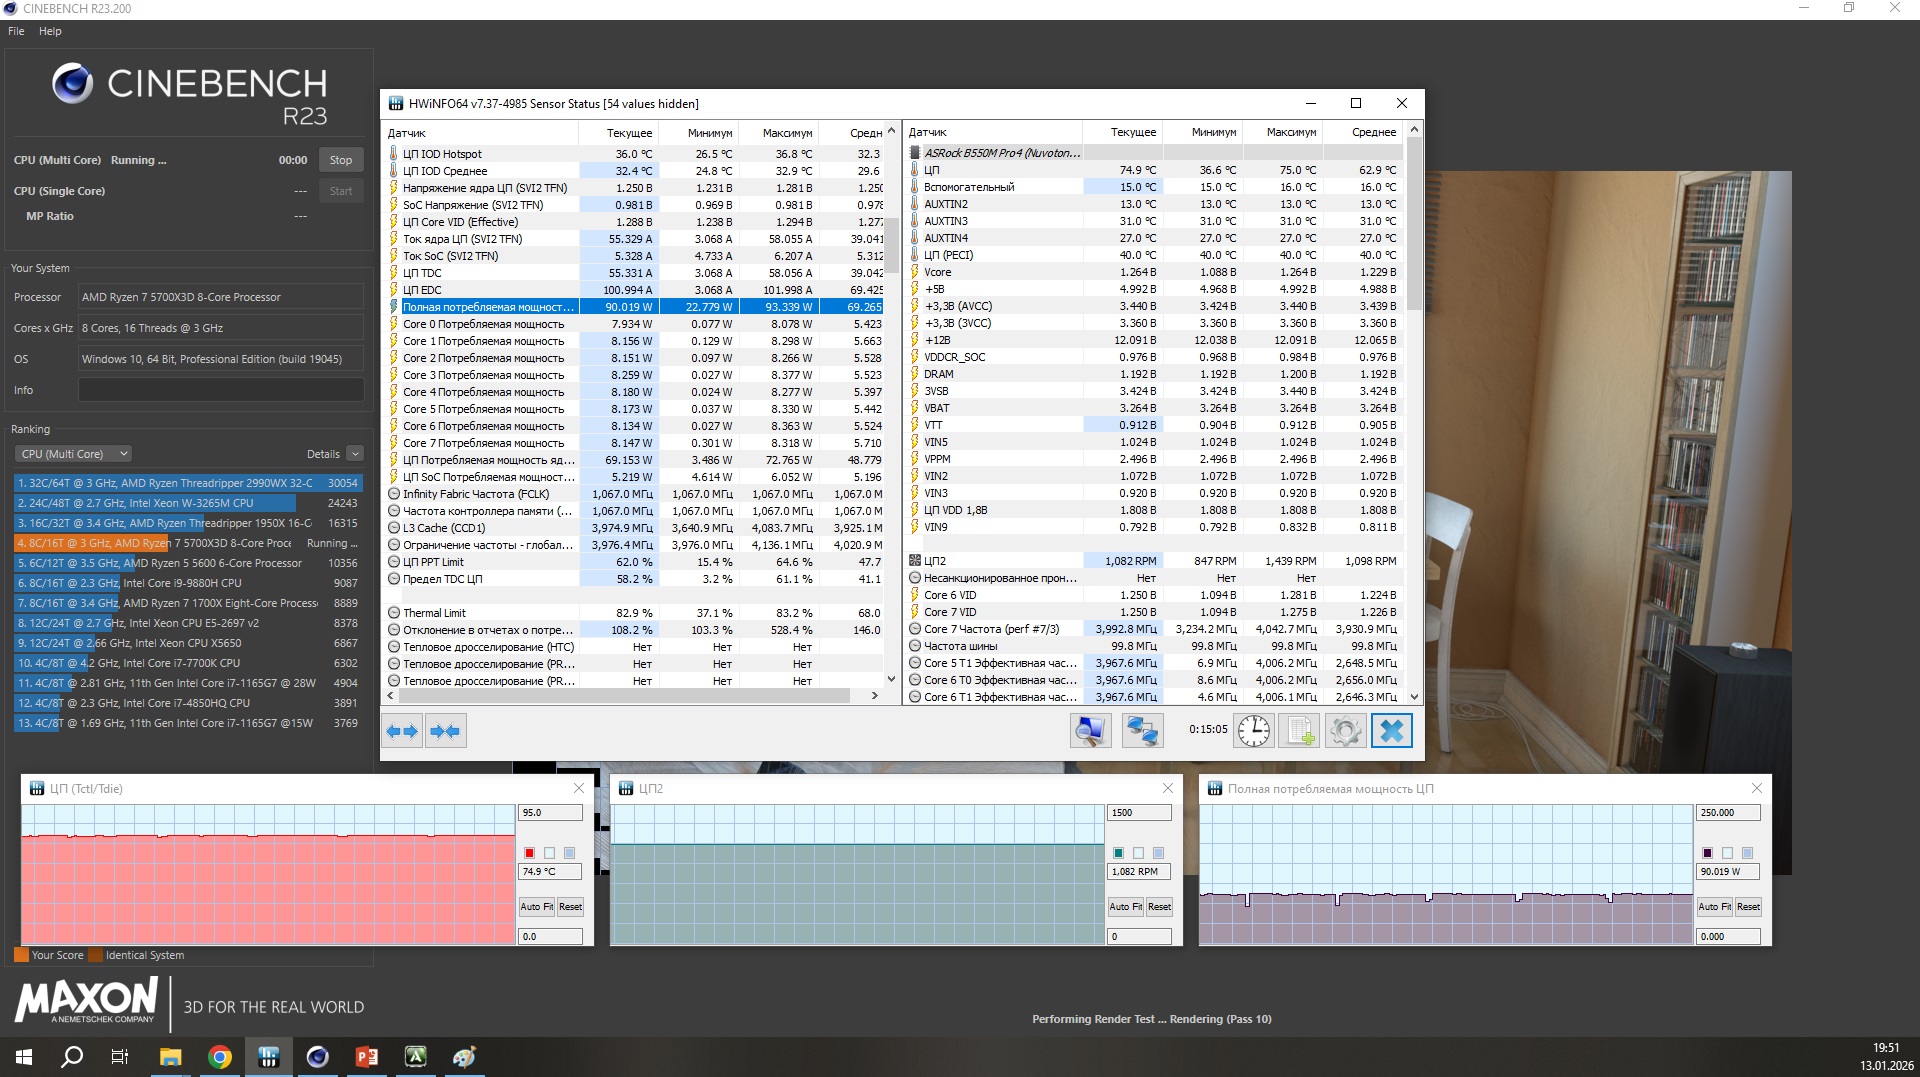
Task: Toggle the middle white checkbox in CPU temperature graph
Action: coord(549,853)
